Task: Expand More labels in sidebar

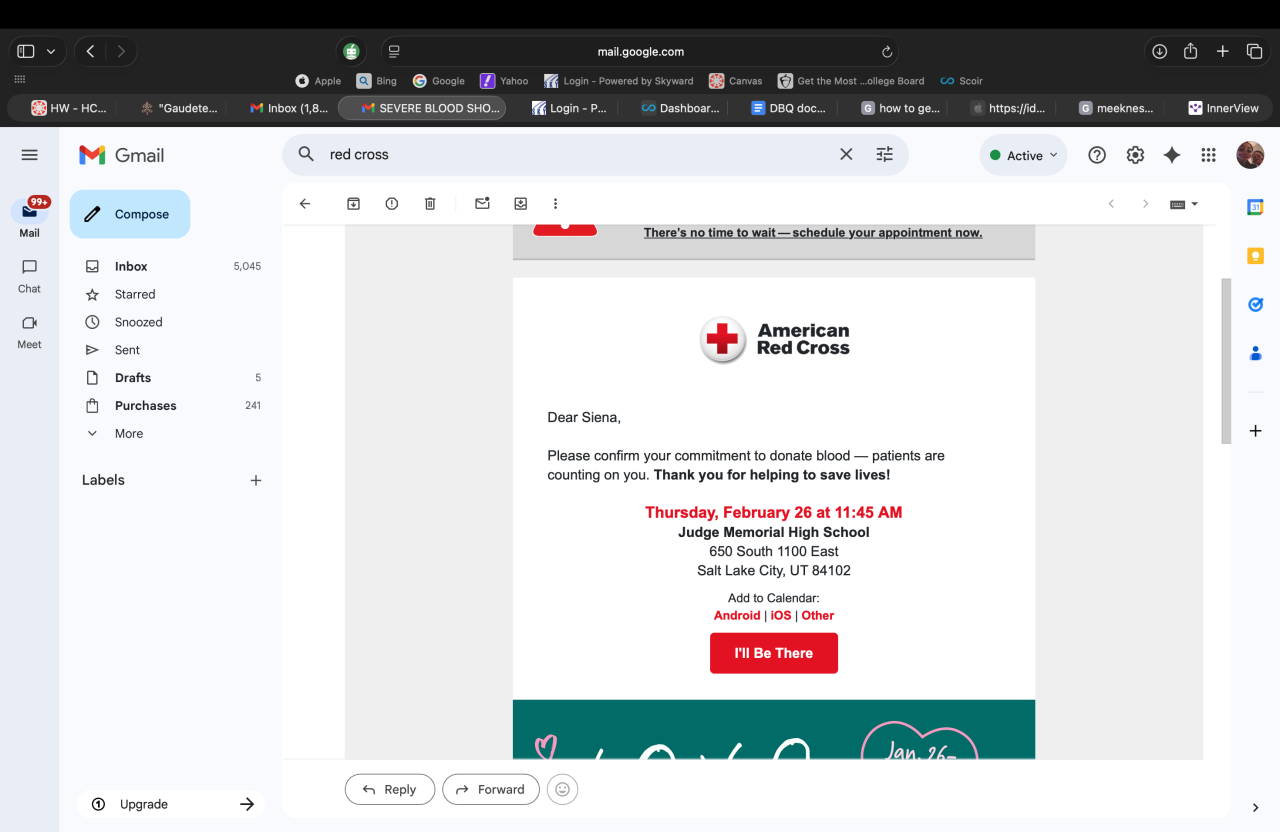Action: click(x=129, y=434)
